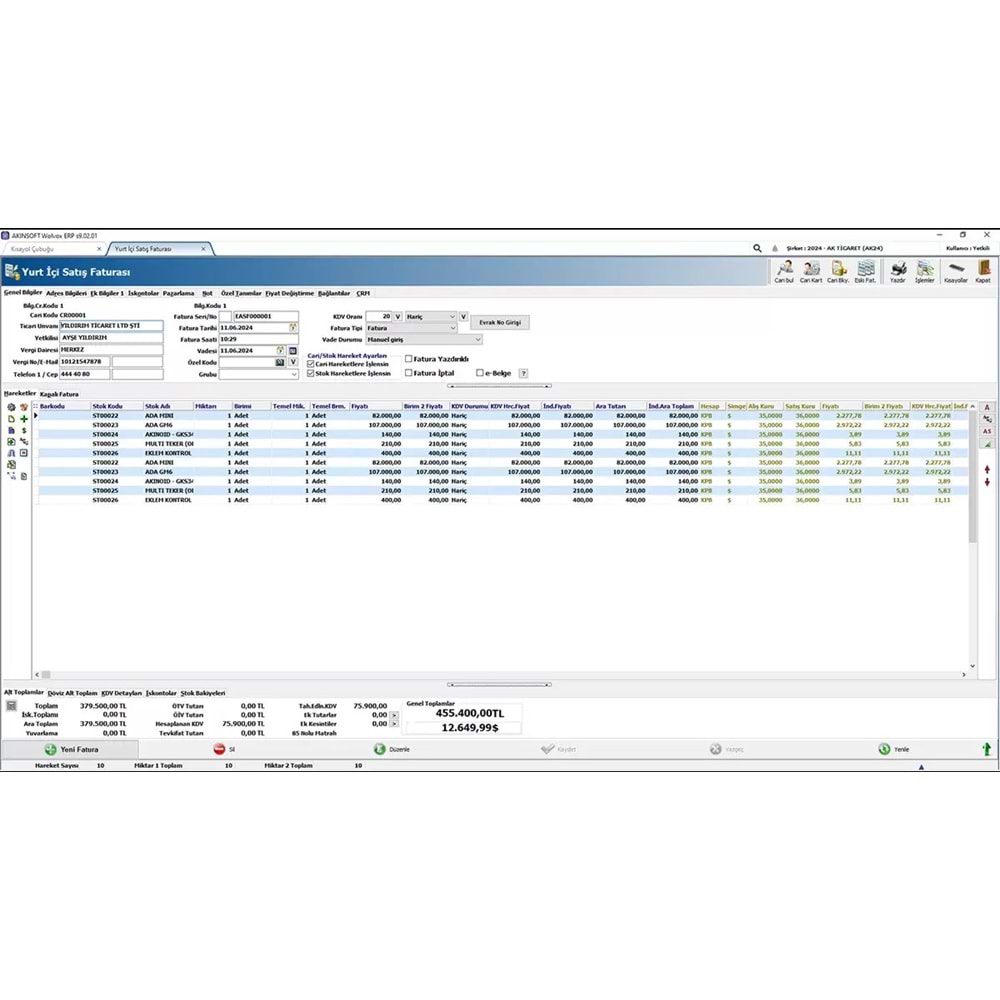Image resolution: width=1000 pixels, height=1000 pixels.
Task: Click the Özel Kodu lookup icon
Action: [280, 362]
